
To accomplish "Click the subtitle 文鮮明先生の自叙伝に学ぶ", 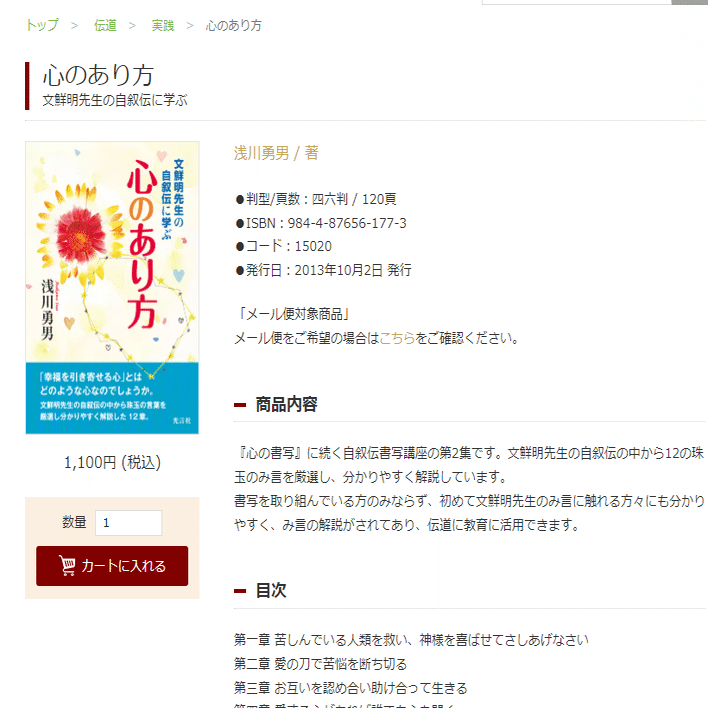I will [x=115, y=100].
